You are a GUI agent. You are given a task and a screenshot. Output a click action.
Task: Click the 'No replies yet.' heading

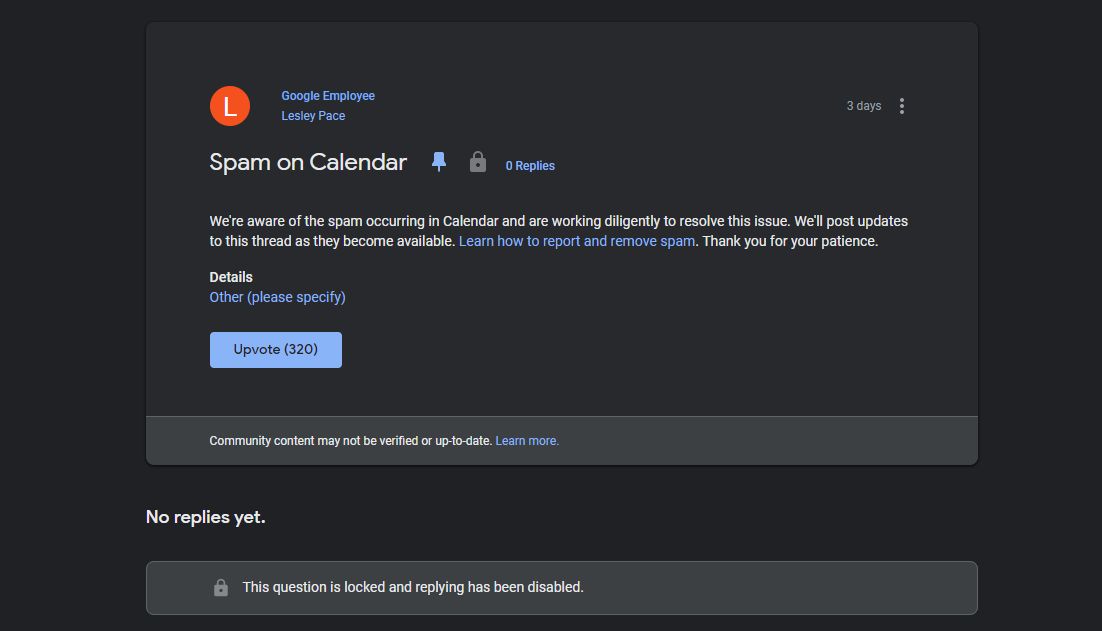(206, 517)
